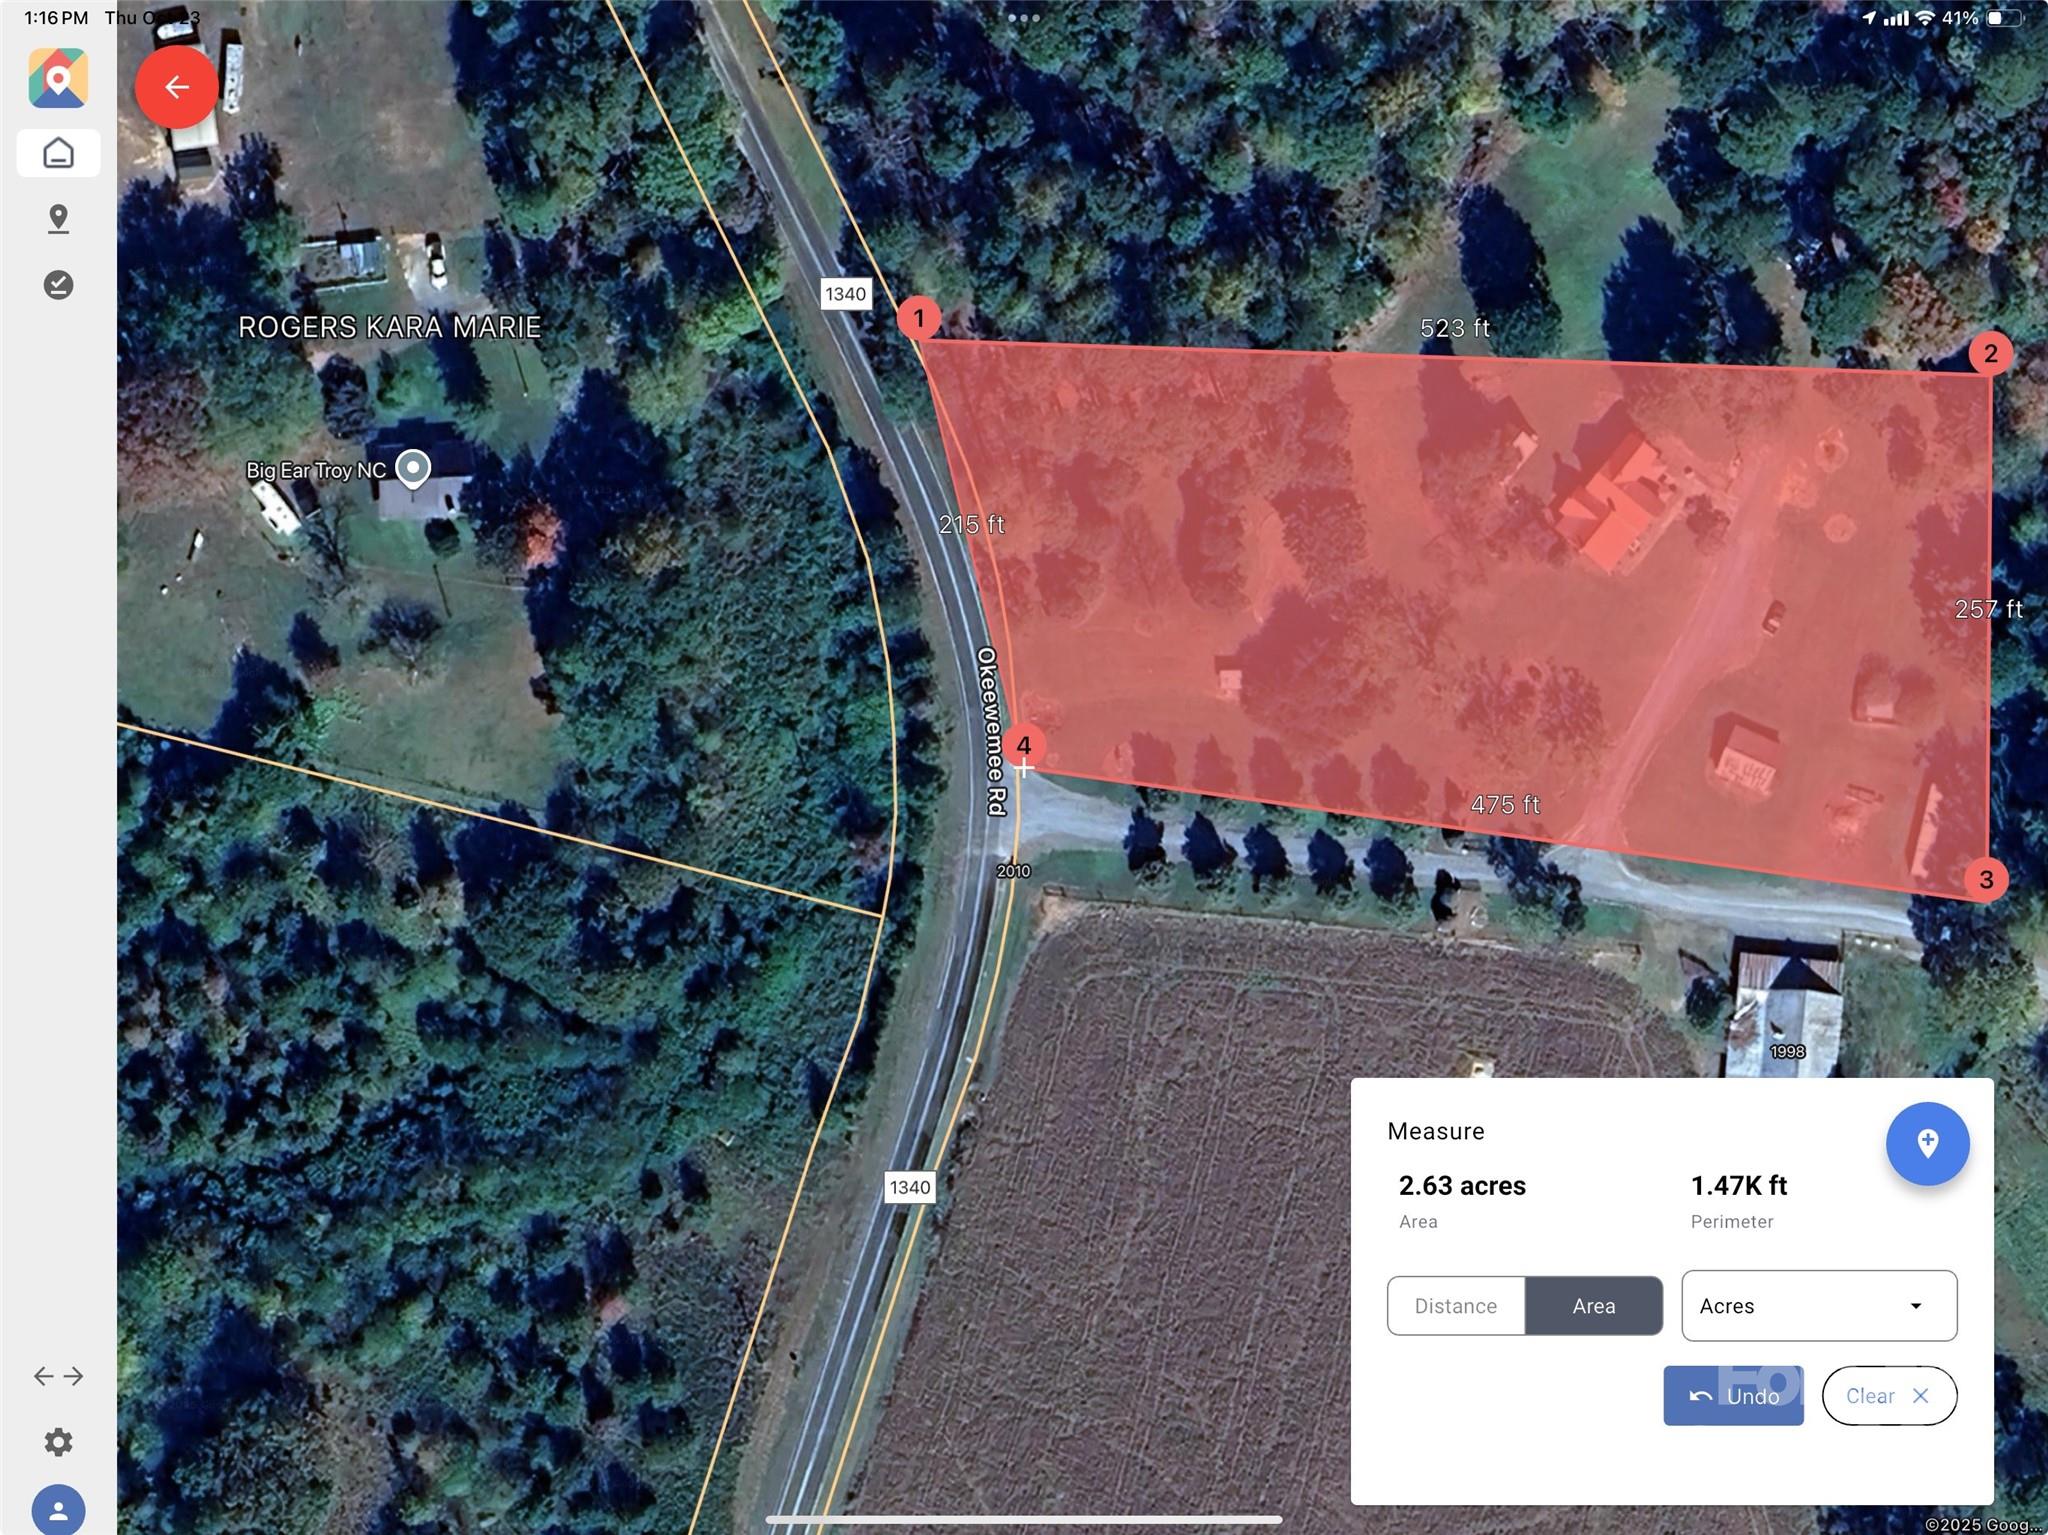Click the Acres dropdown arrow
This screenshot has width=2048, height=1535.
(x=1916, y=1306)
